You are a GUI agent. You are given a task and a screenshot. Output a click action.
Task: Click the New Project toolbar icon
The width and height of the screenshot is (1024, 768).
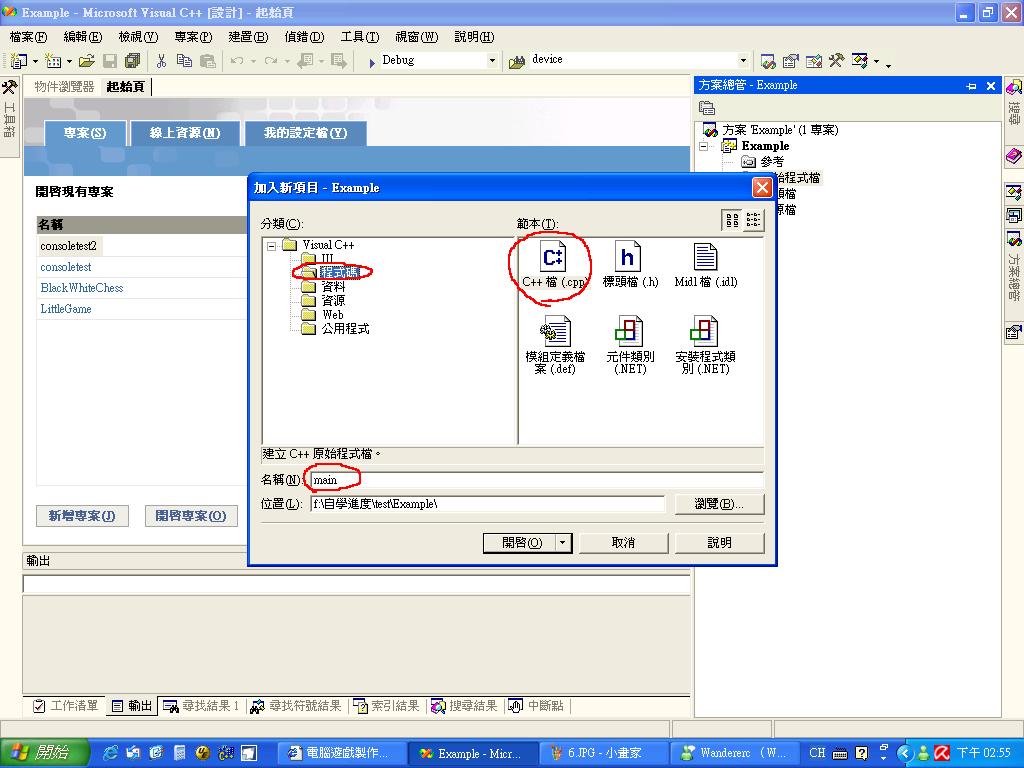pyautogui.click(x=18, y=61)
